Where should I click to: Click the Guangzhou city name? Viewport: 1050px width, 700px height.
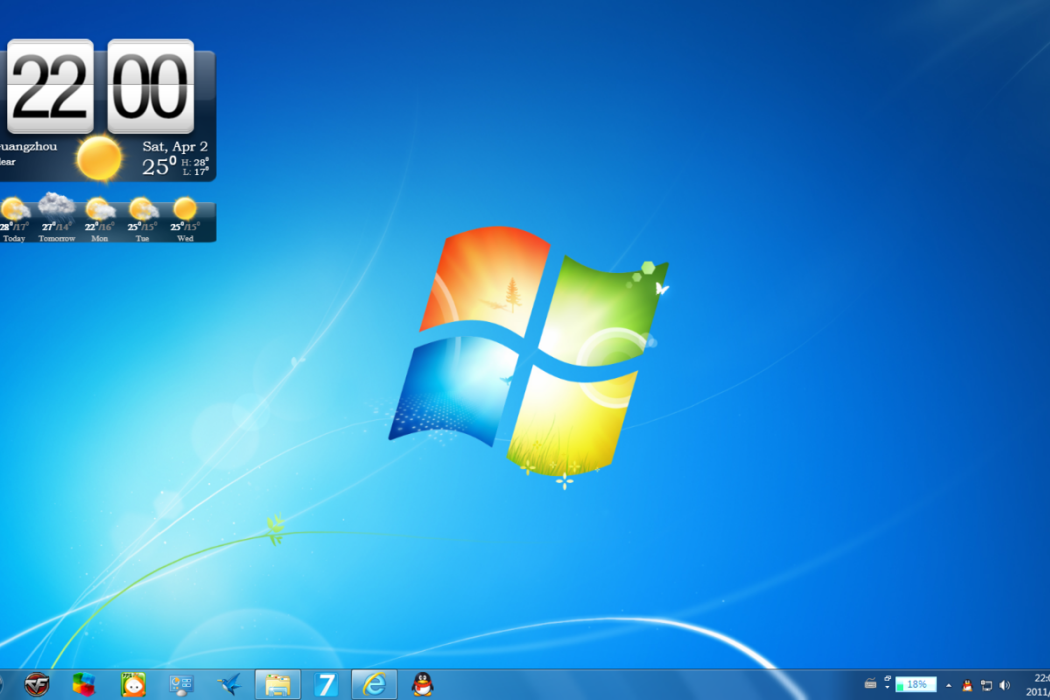[x=28, y=146]
